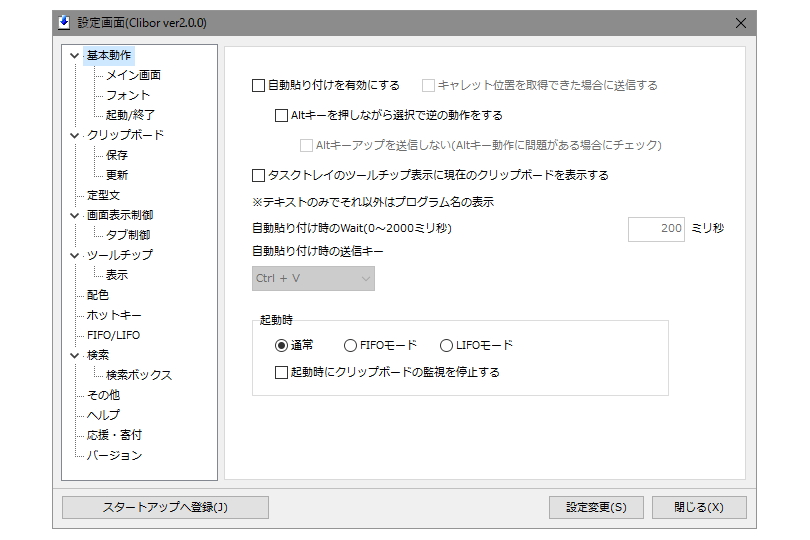Open the バージョン page in tree
This screenshot has width=810, height=540.
114,455
